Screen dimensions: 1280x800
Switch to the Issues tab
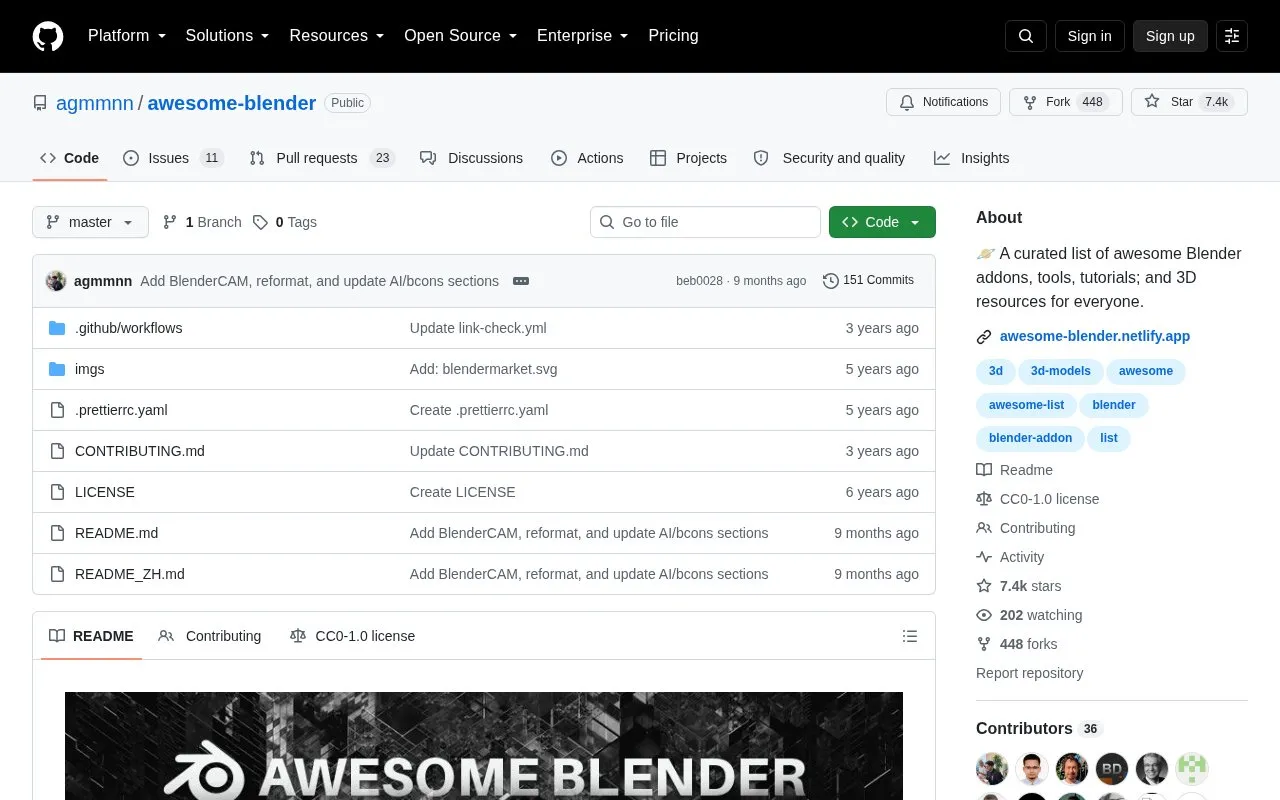(x=173, y=158)
